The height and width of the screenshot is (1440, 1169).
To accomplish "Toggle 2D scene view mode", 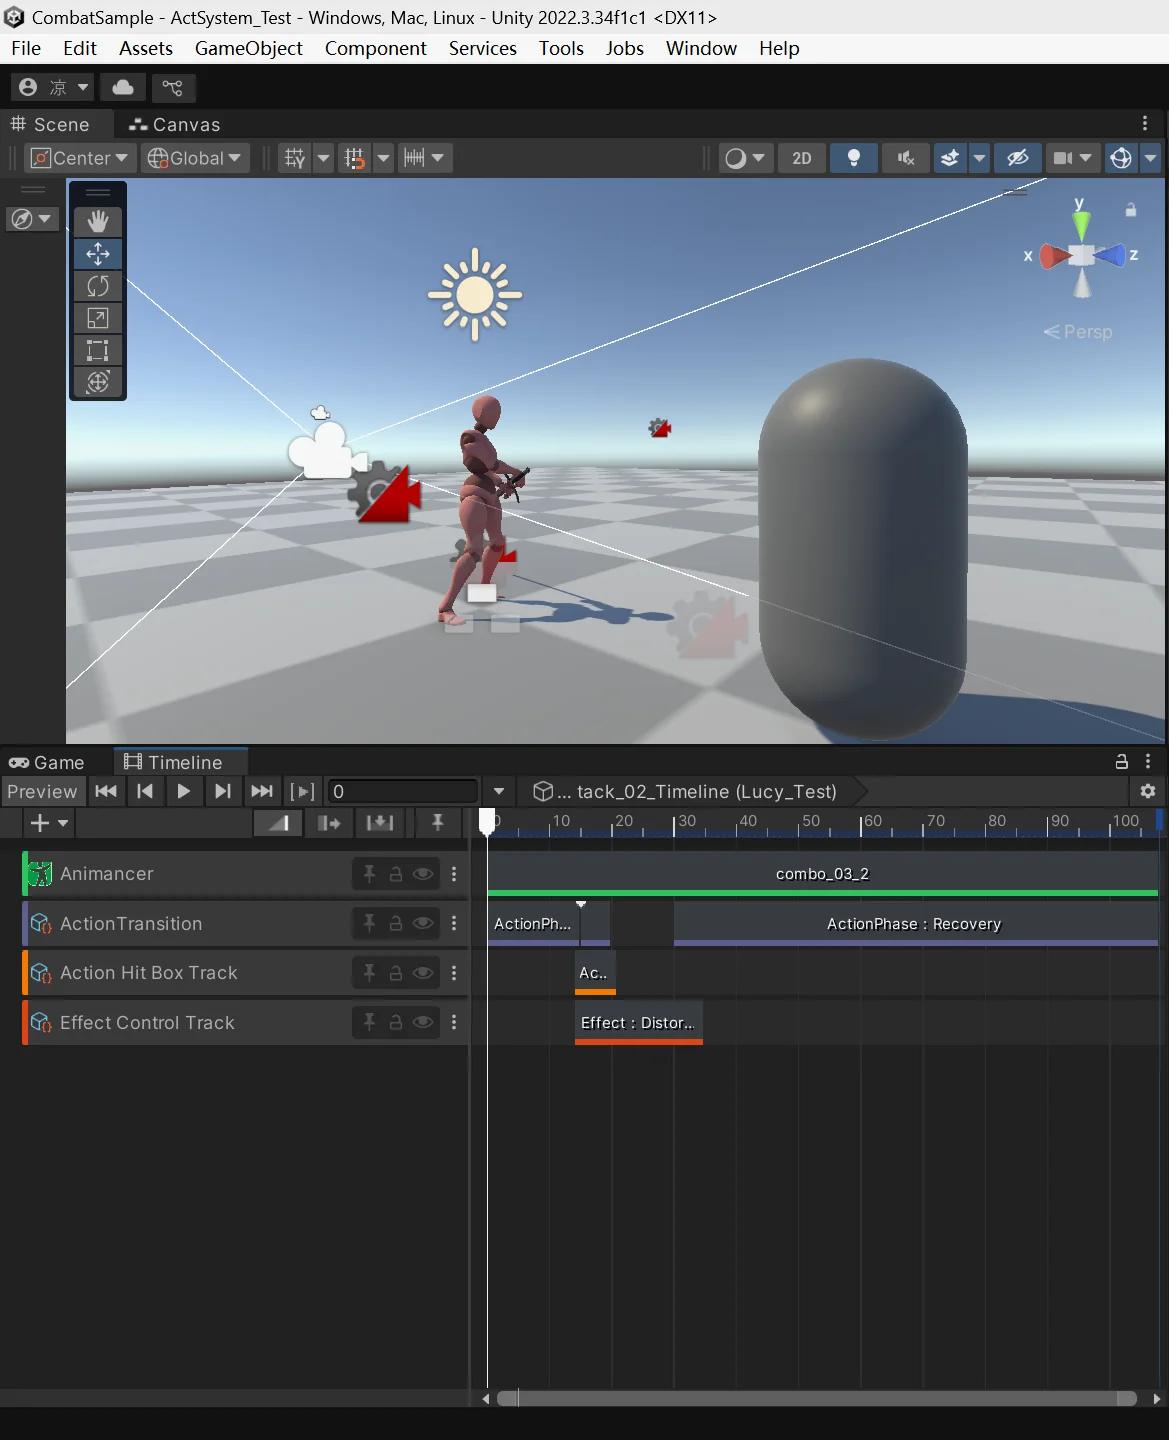I will tap(801, 158).
